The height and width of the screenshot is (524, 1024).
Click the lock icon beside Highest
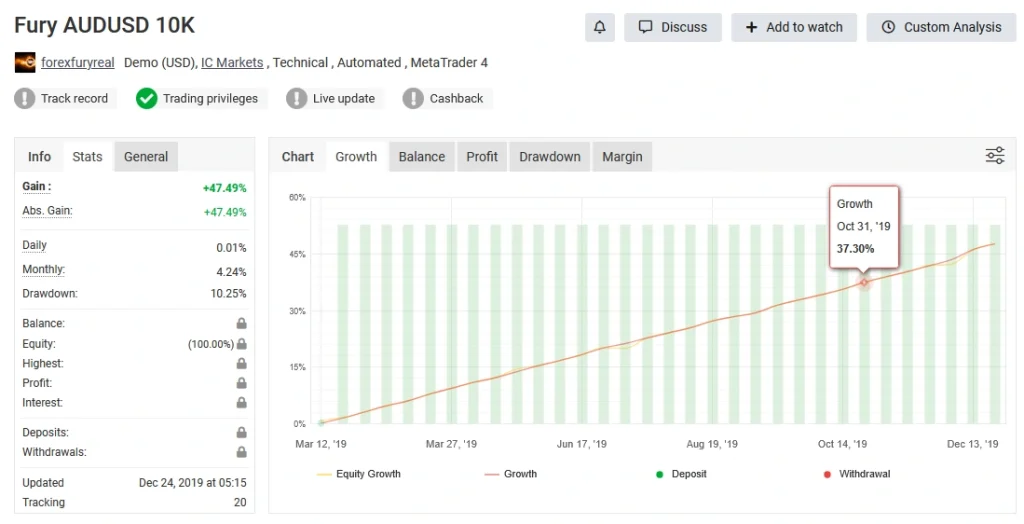pyautogui.click(x=242, y=363)
